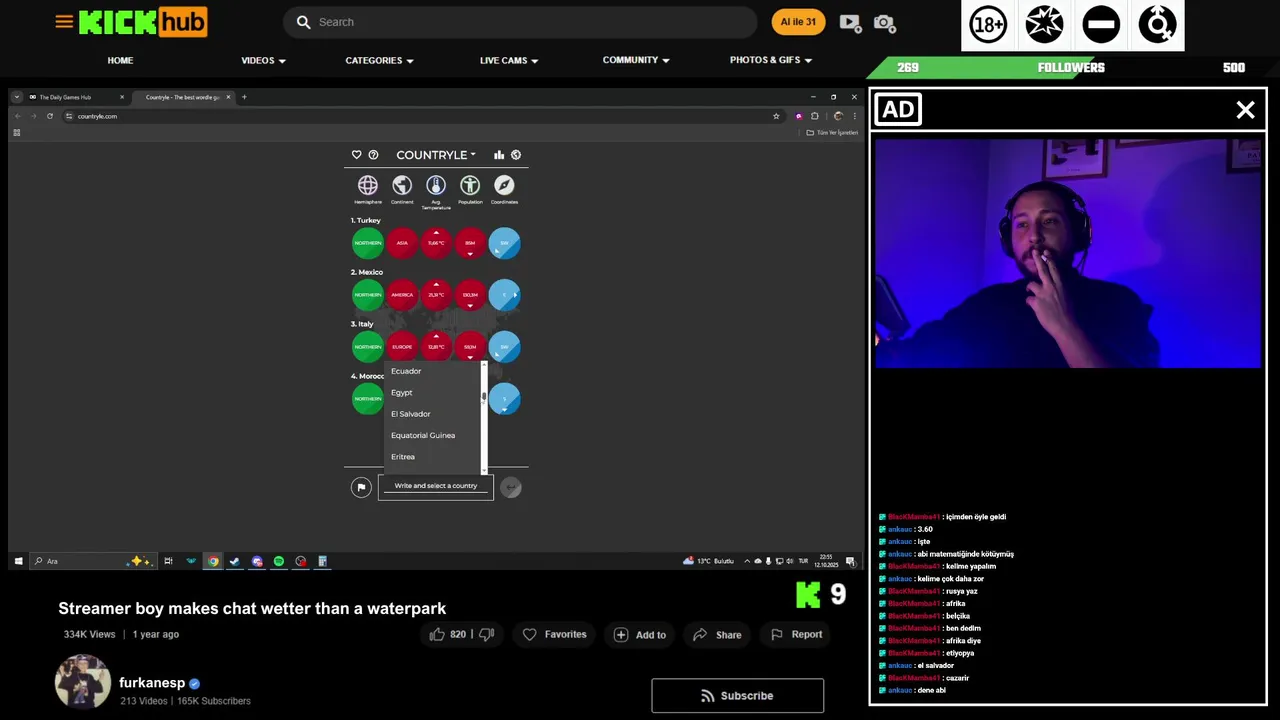This screenshot has width=1280, height=720.
Task: Open the Spotify icon in the taskbar
Action: (x=279, y=561)
